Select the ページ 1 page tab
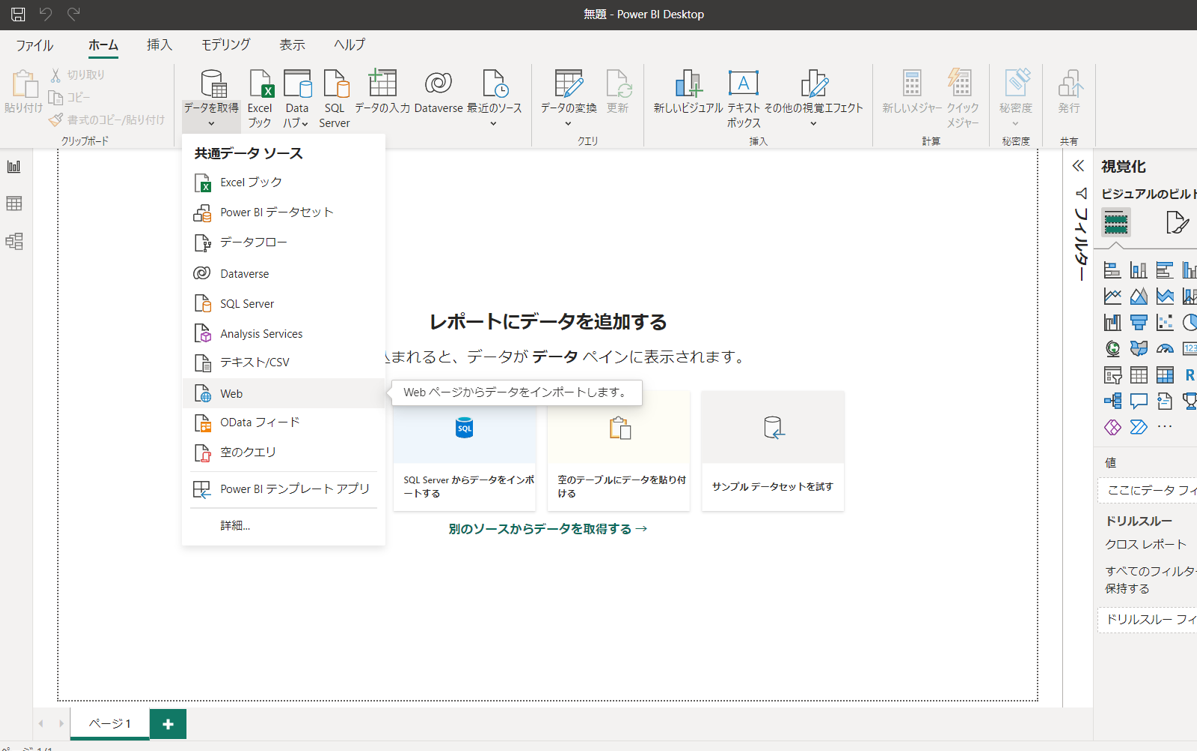This screenshot has width=1197, height=751. pos(110,724)
